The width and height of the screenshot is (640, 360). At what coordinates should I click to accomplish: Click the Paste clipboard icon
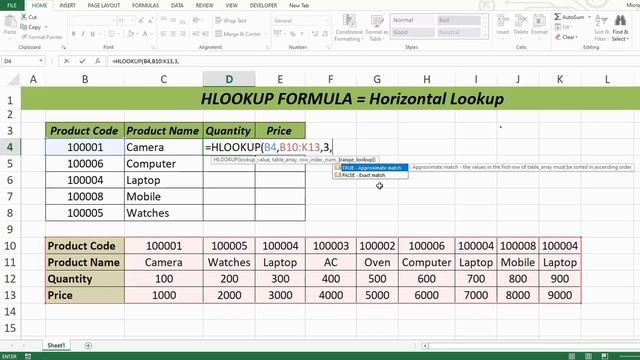[10, 21]
